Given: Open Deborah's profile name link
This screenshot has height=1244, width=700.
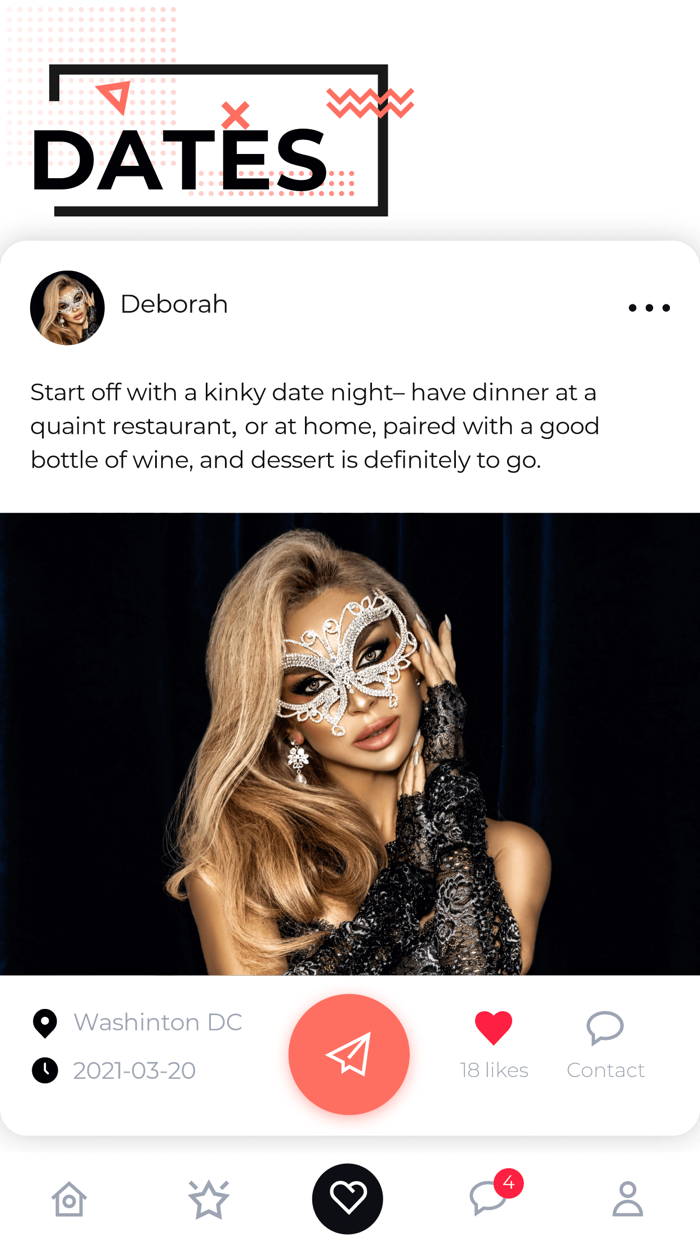Looking at the screenshot, I should [x=174, y=304].
